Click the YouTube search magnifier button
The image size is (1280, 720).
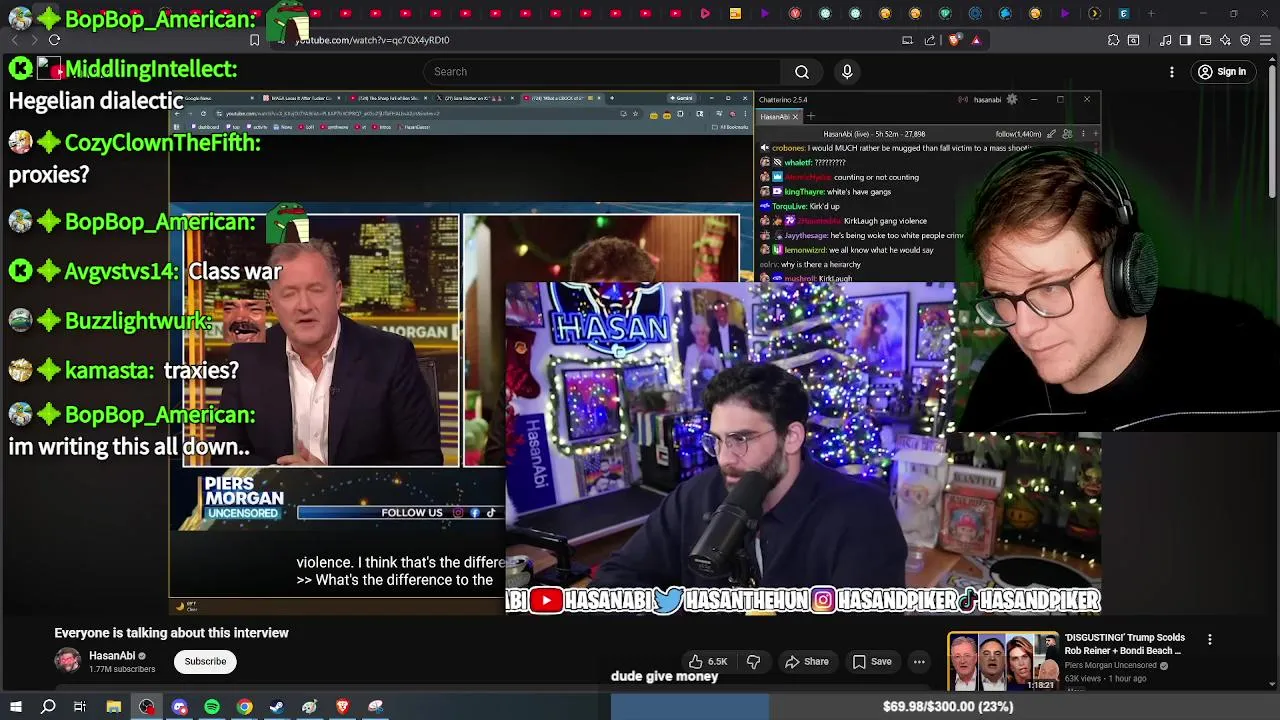802,71
